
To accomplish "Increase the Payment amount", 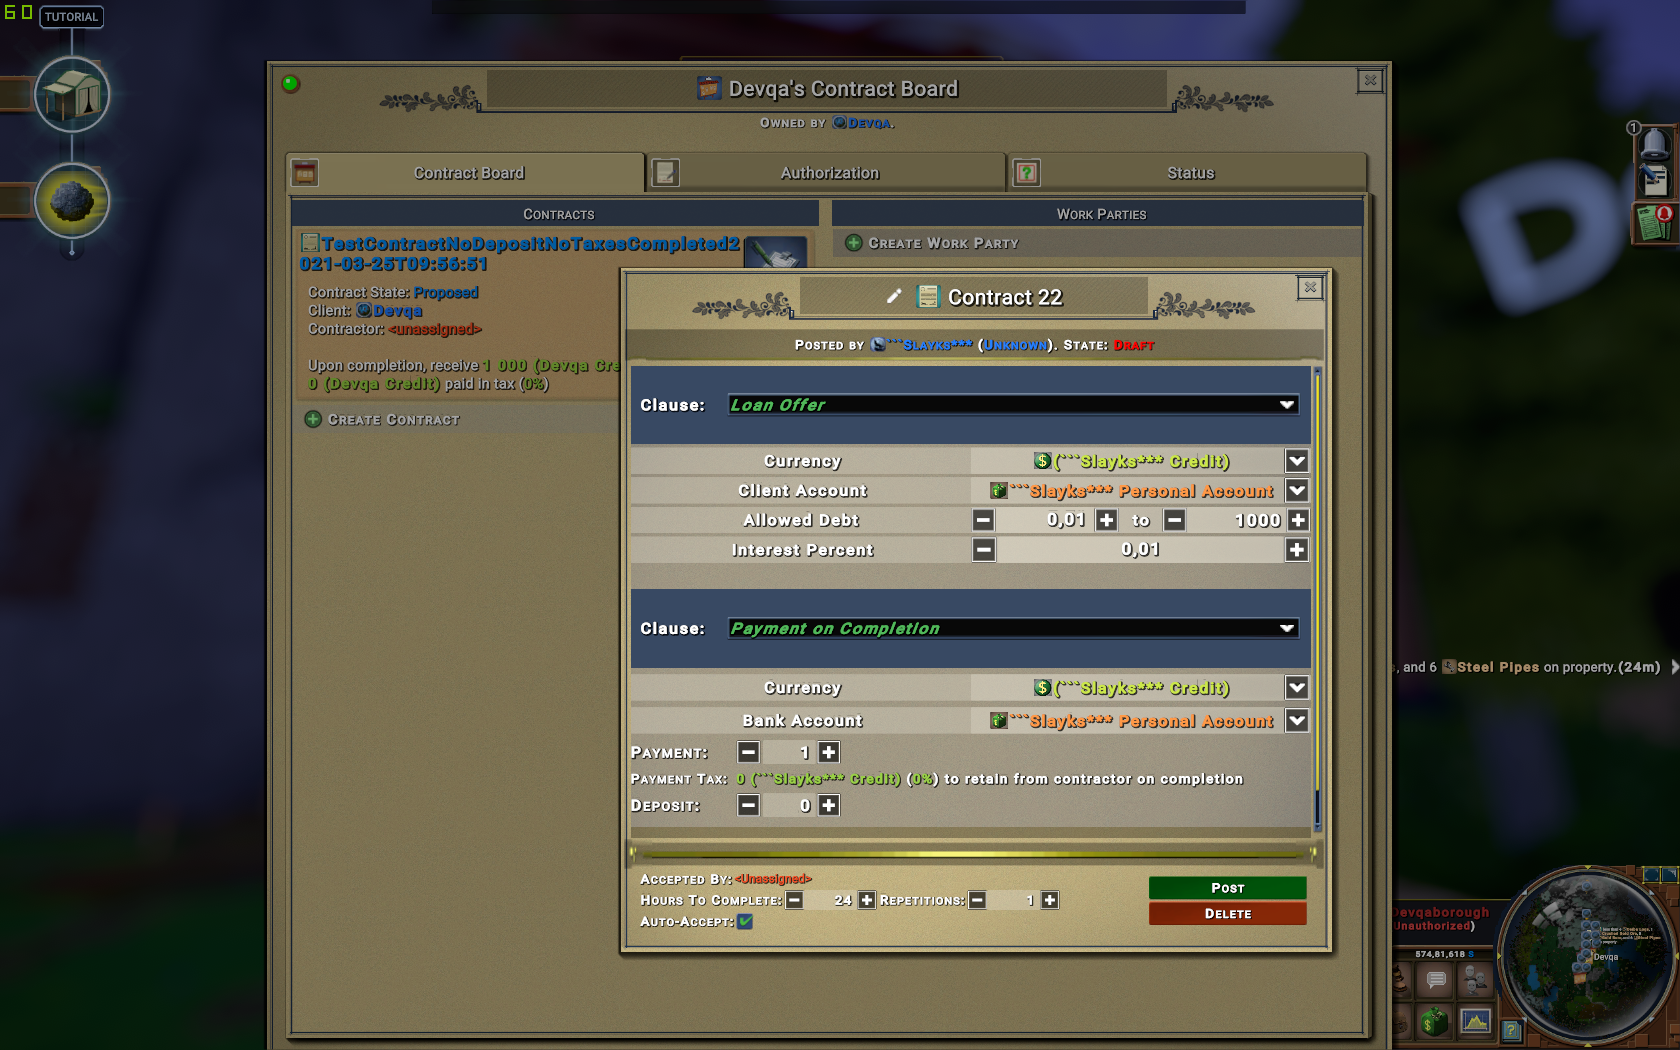I will (x=829, y=752).
